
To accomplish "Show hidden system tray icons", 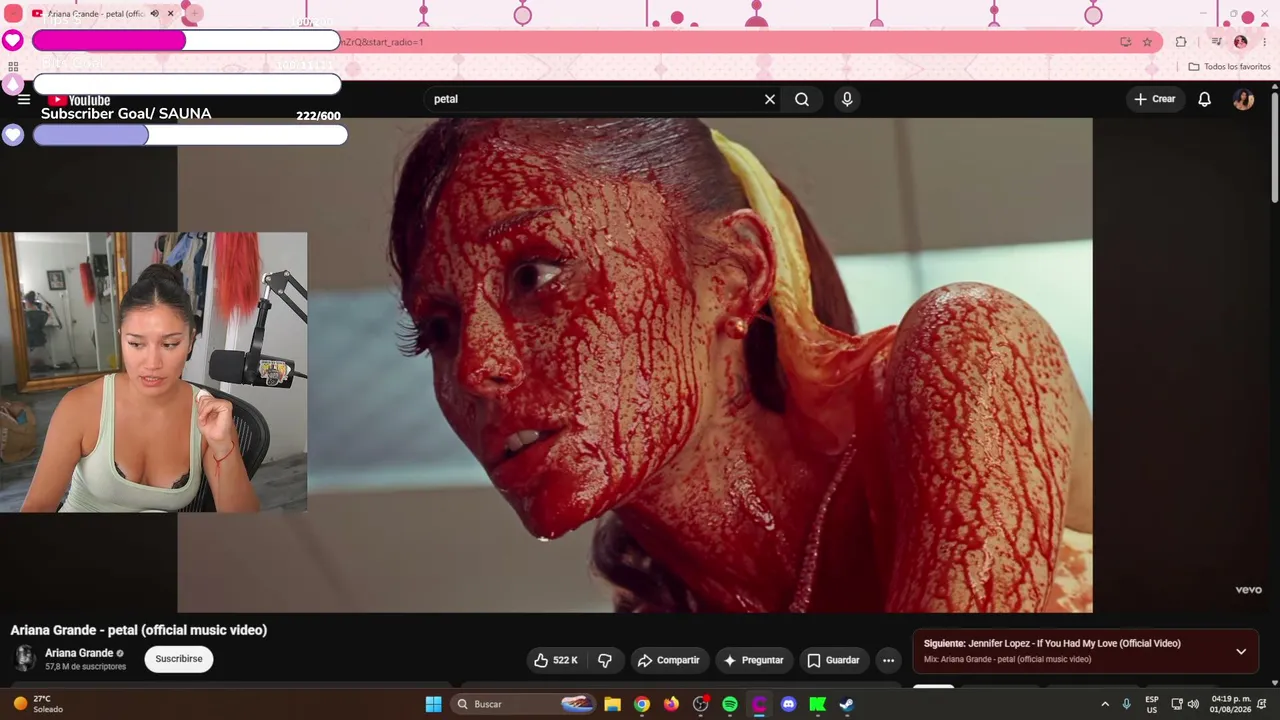I will click(x=1105, y=704).
